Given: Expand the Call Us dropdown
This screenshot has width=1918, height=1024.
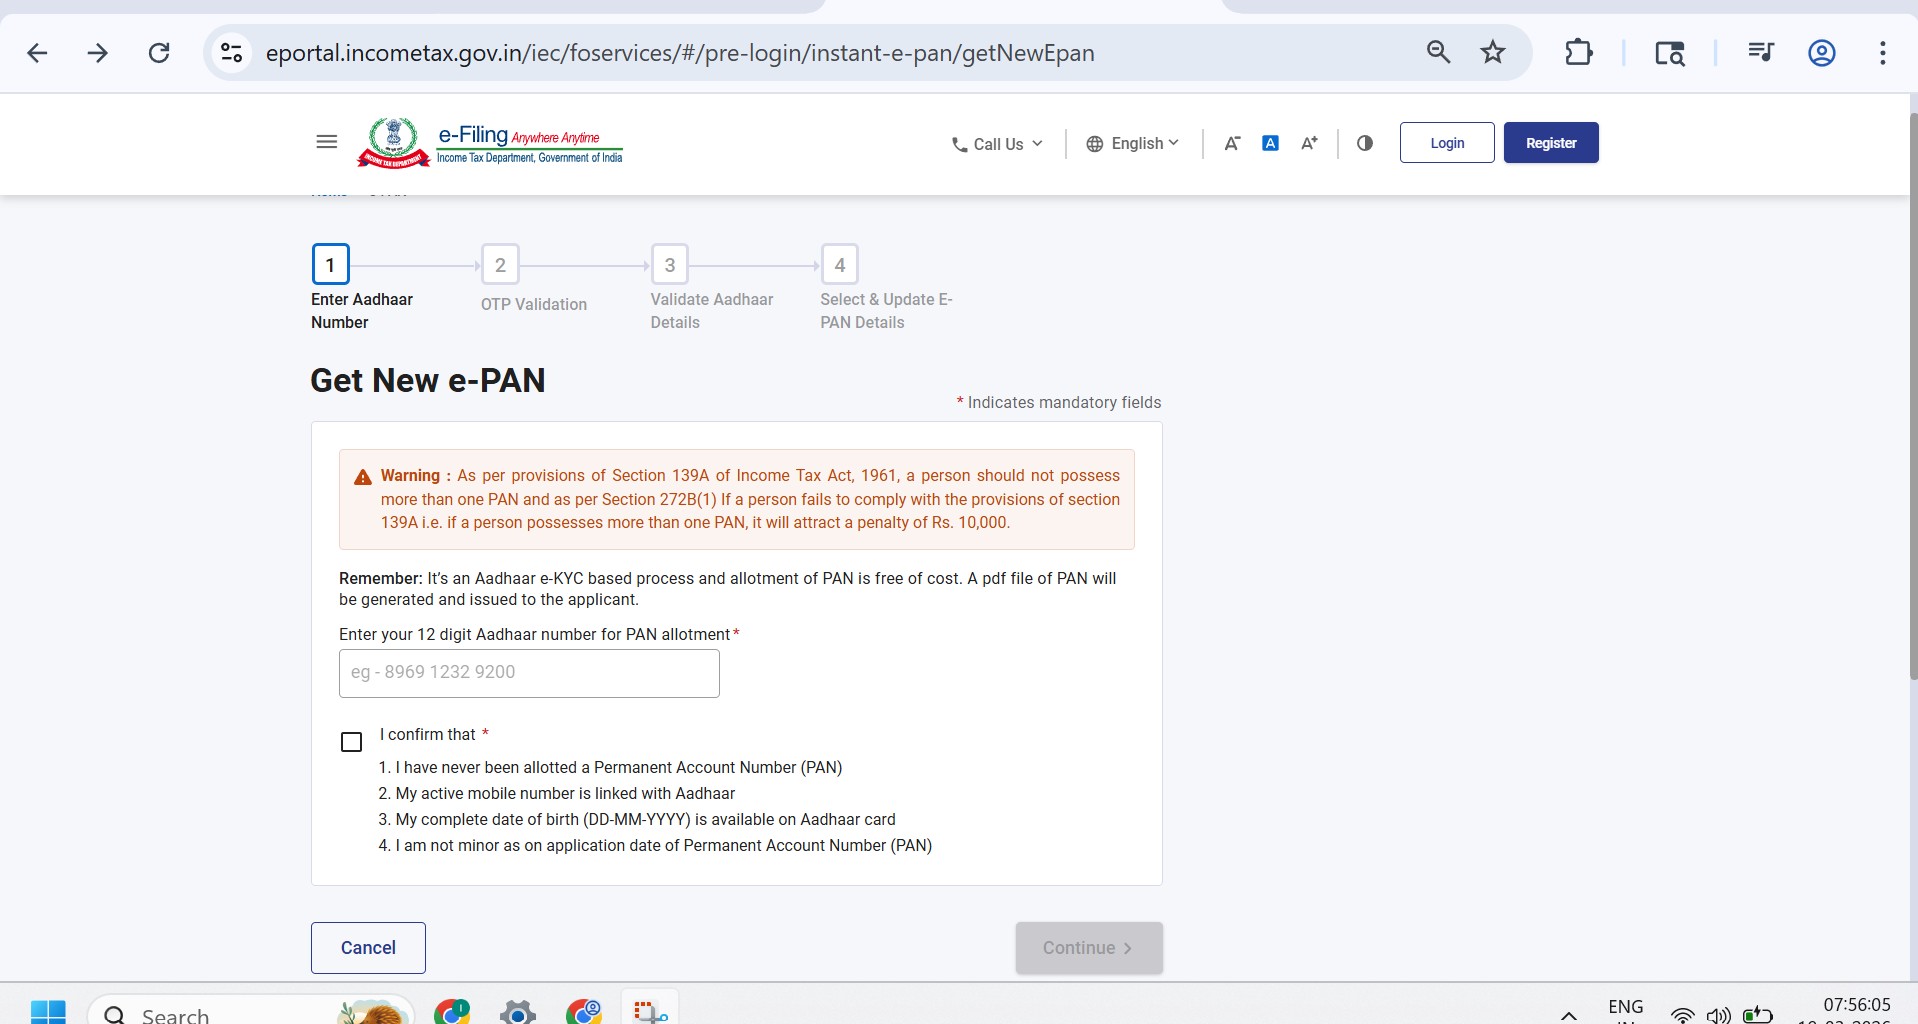Looking at the screenshot, I should (996, 143).
